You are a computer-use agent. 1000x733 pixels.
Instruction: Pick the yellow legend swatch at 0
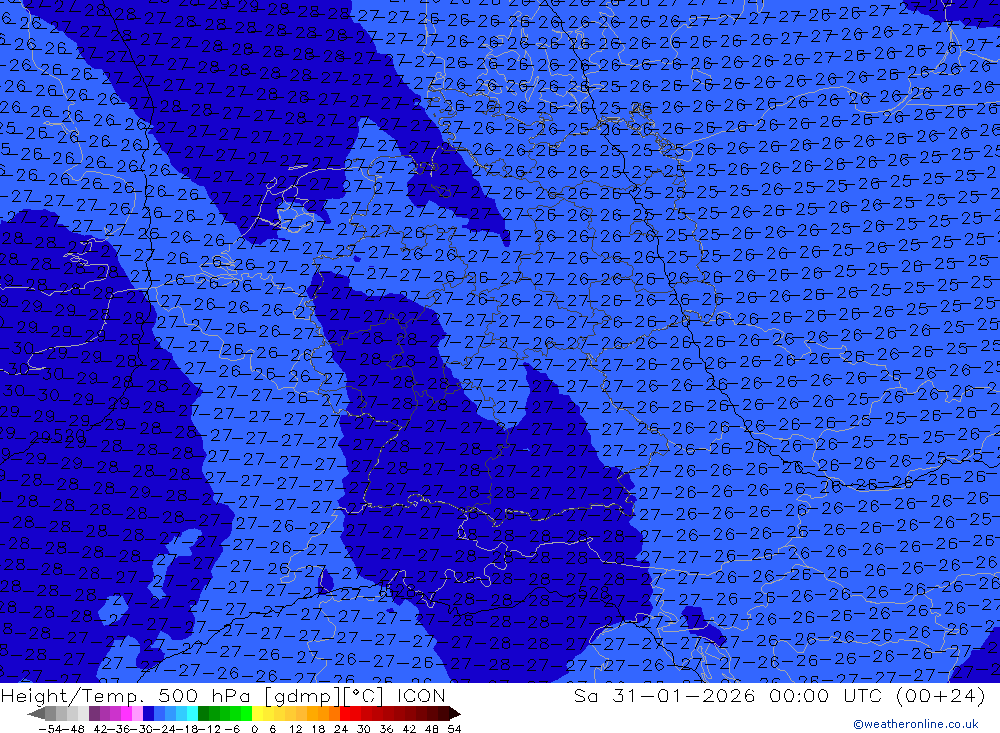pos(258,713)
